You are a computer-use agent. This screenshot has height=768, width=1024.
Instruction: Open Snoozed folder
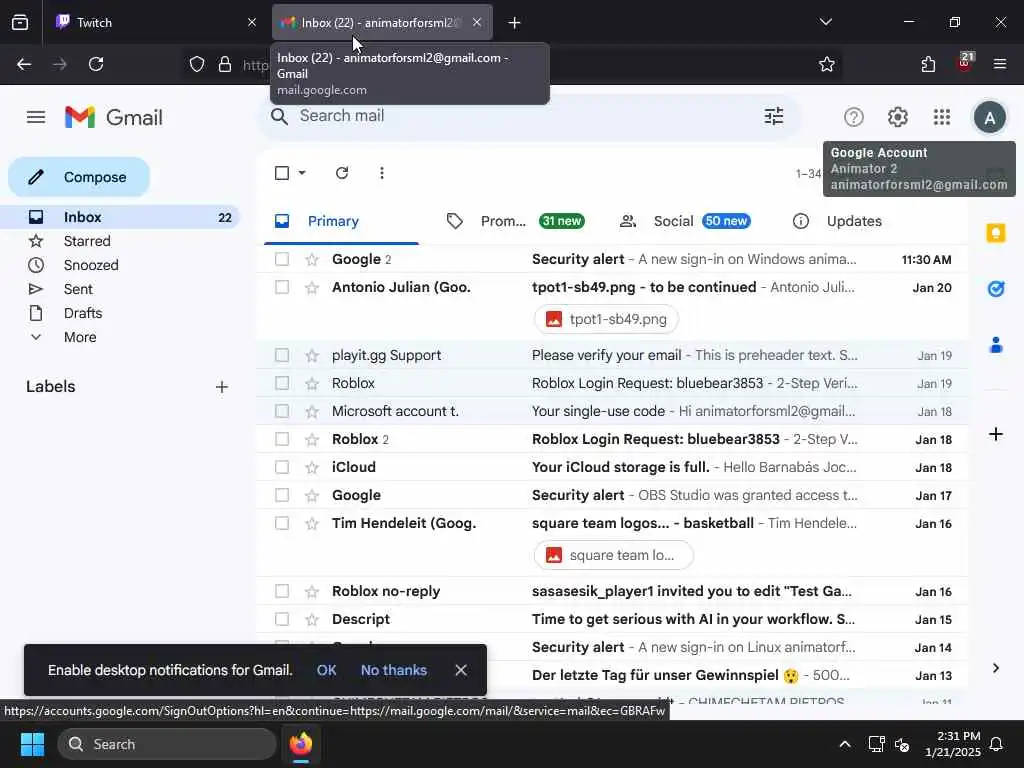[91, 266]
